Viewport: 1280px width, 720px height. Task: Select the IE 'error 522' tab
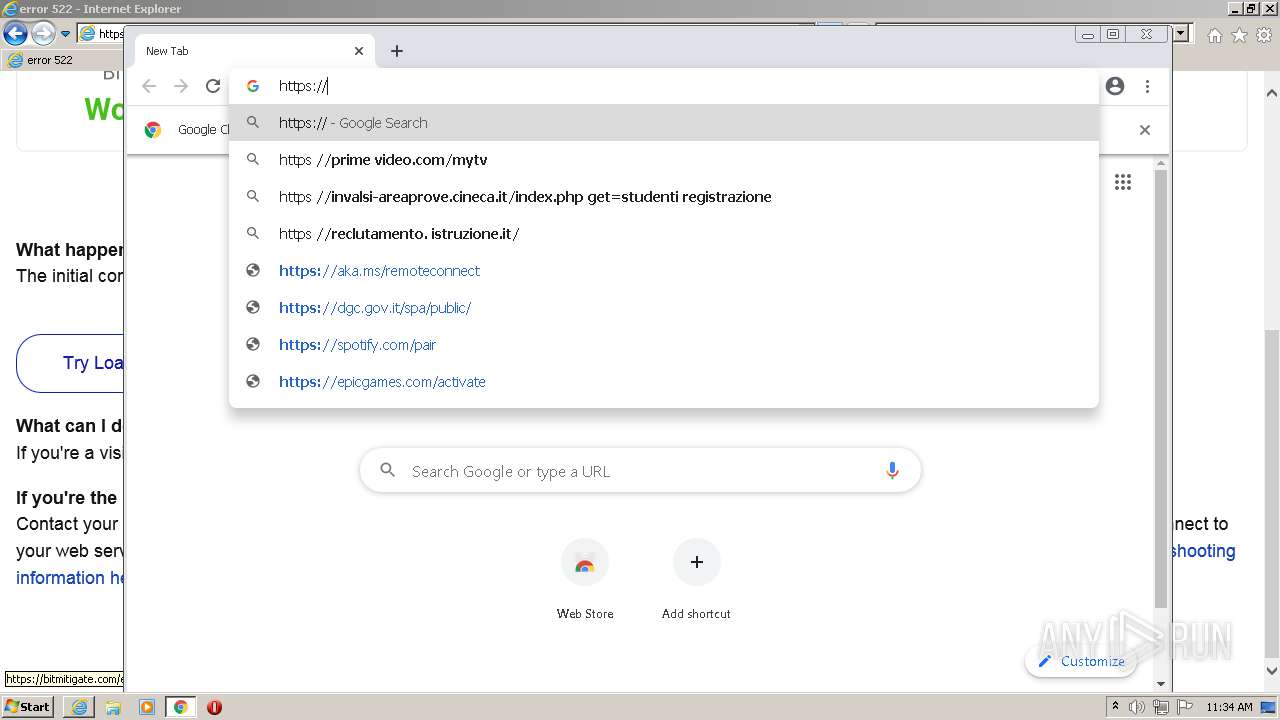click(x=60, y=60)
